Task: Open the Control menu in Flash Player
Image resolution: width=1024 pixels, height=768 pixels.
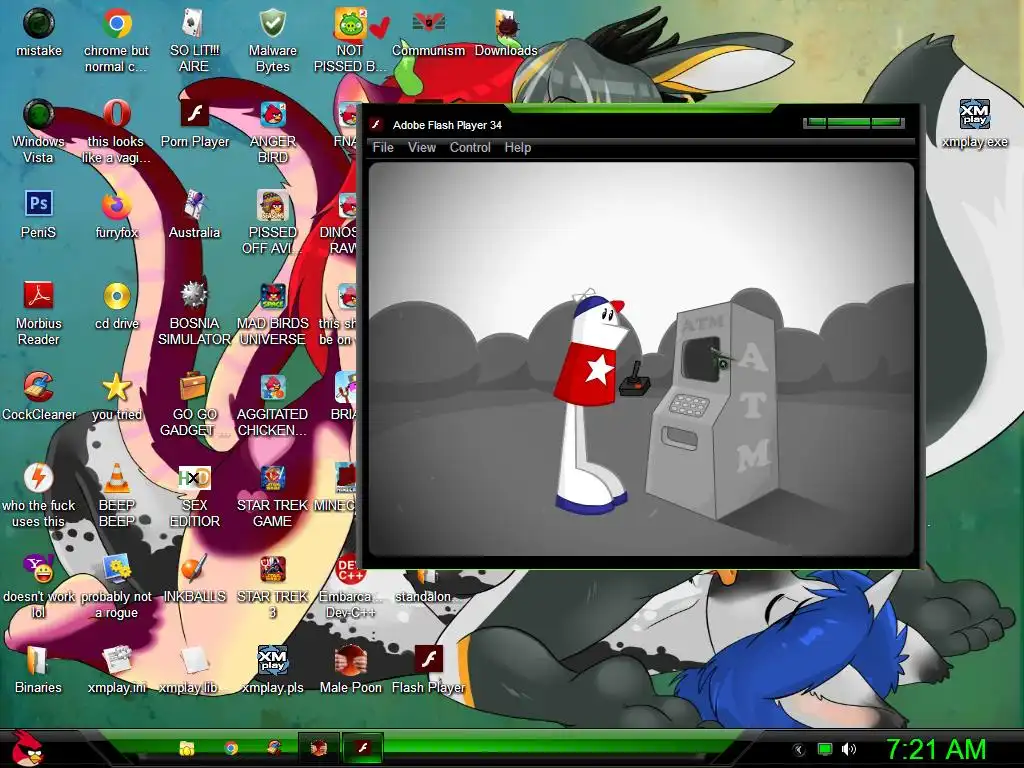Action: tap(470, 148)
